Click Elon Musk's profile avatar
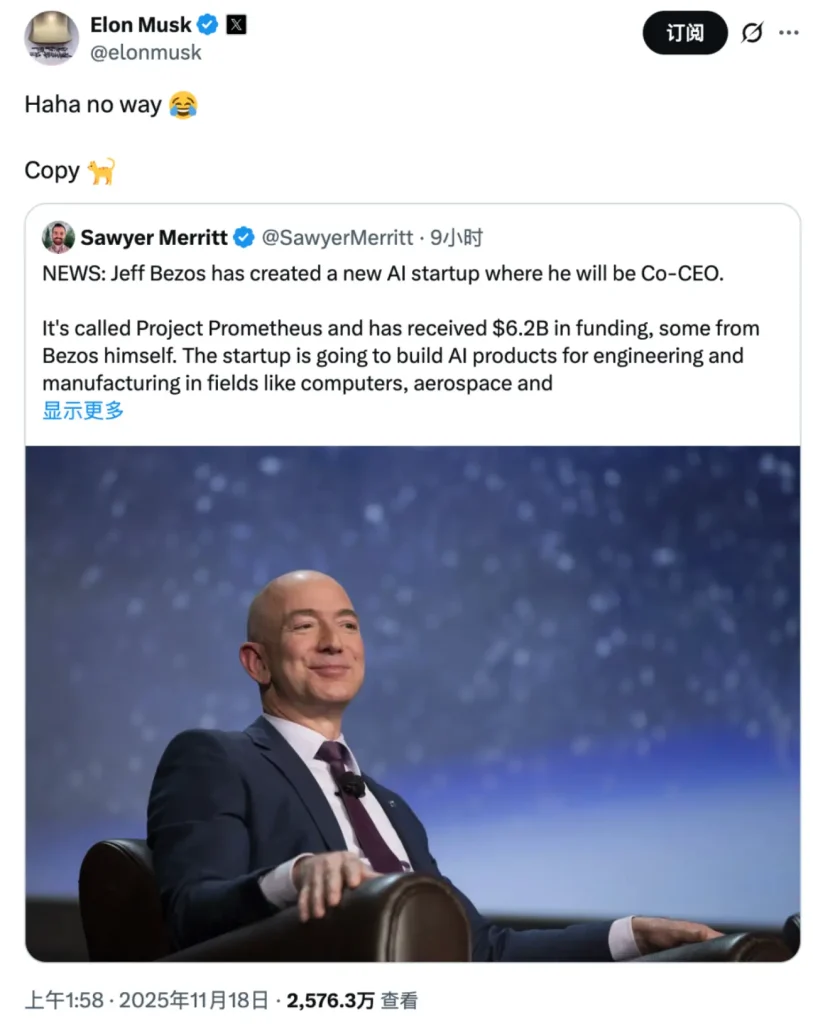 [52, 38]
